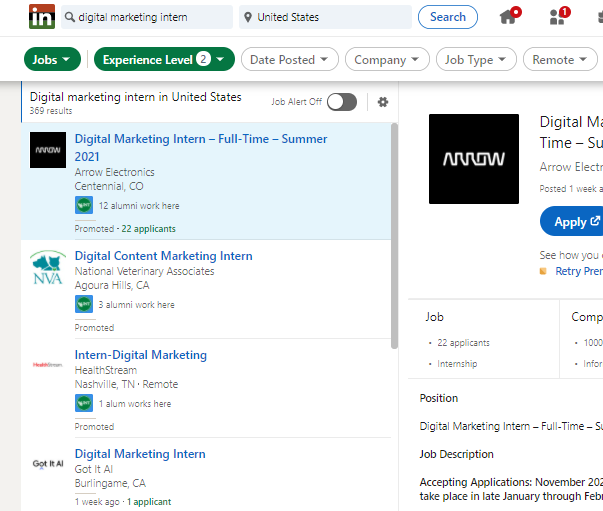Open Digital Marketing Intern Full-Time Summer 2021 listing

tap(201, 148)
